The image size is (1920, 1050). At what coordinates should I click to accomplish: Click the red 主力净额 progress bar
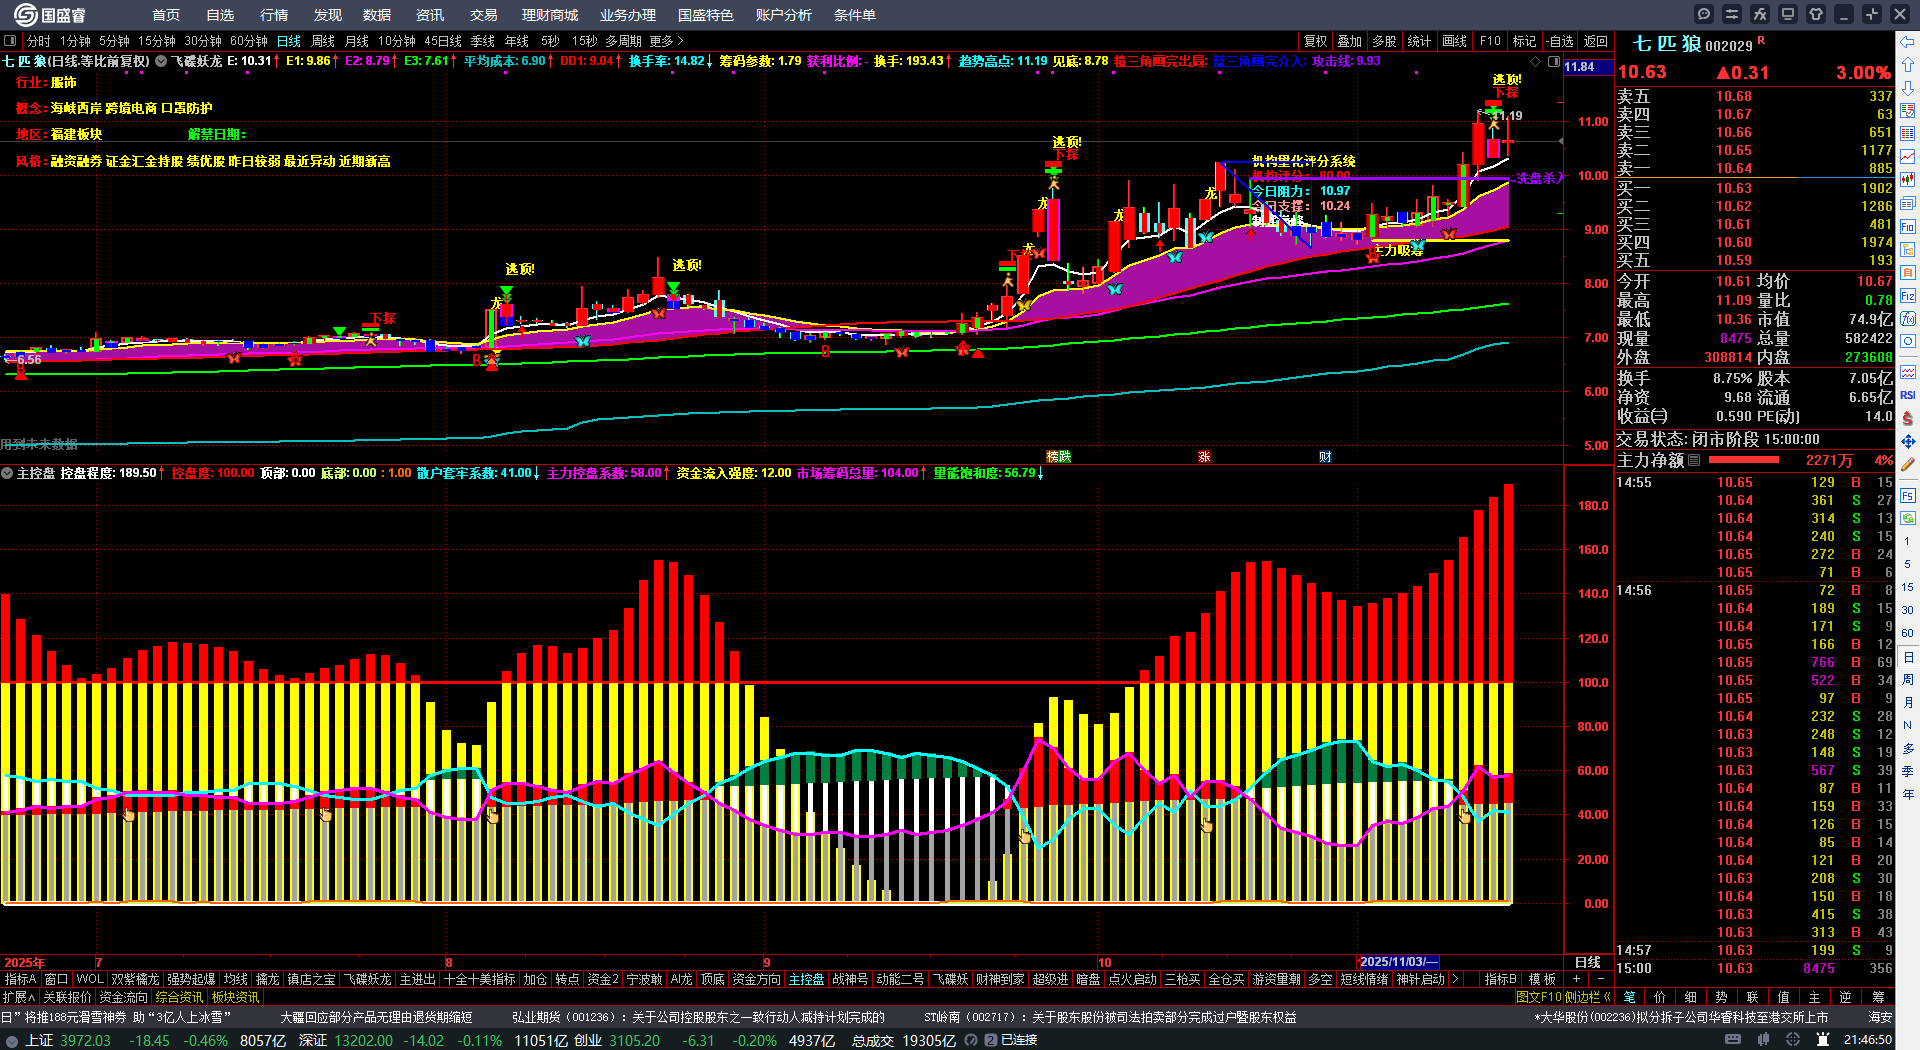(1744, 460)
